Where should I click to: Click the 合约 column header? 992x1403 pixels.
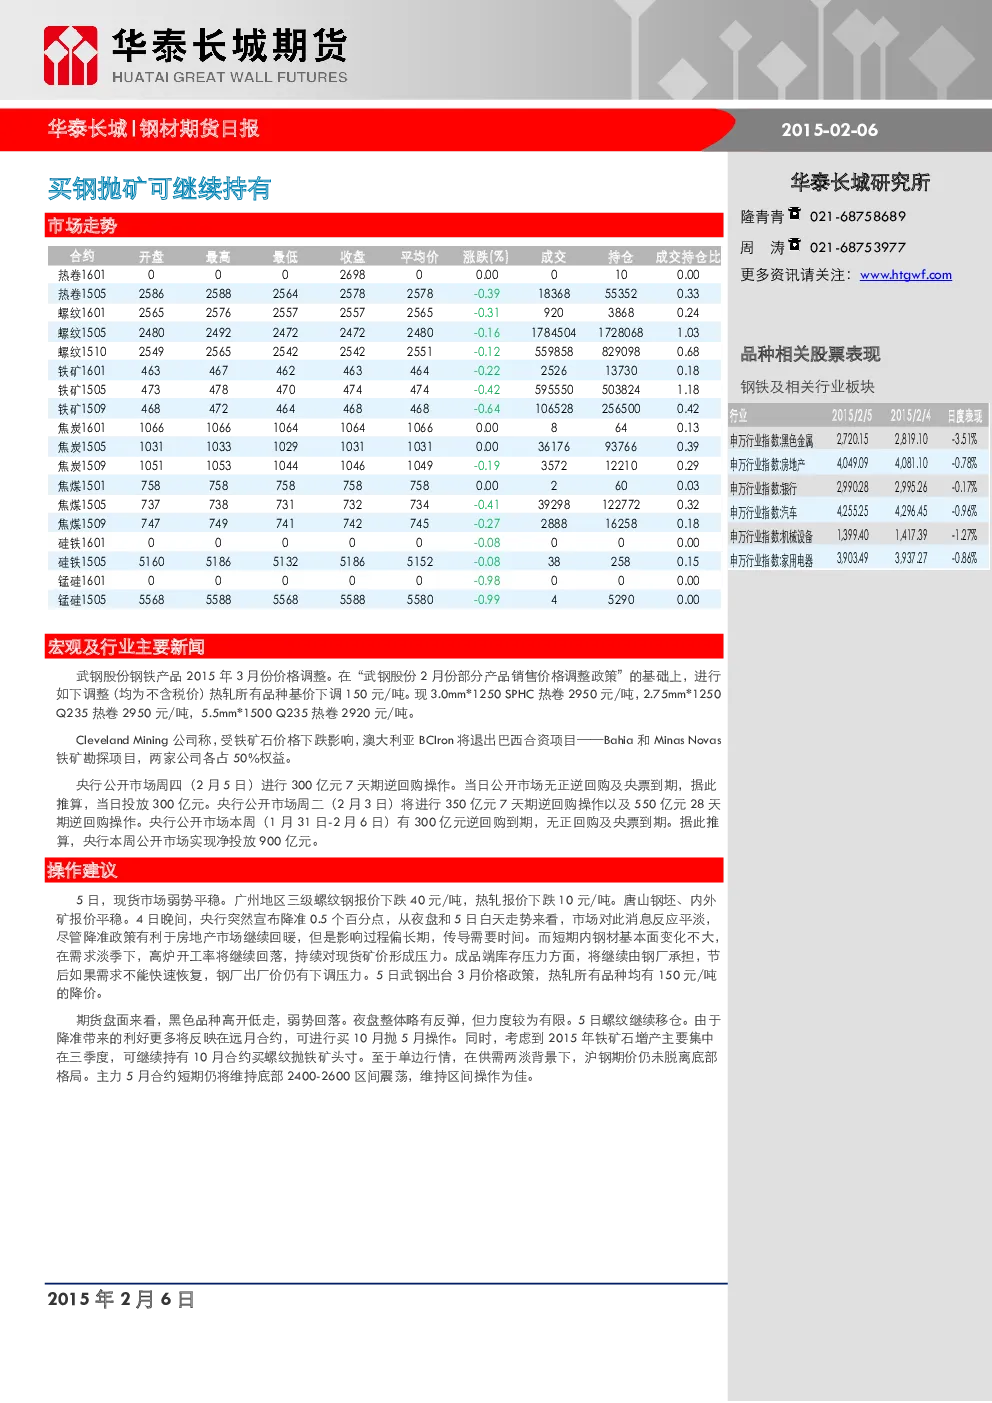pos(82,257)
